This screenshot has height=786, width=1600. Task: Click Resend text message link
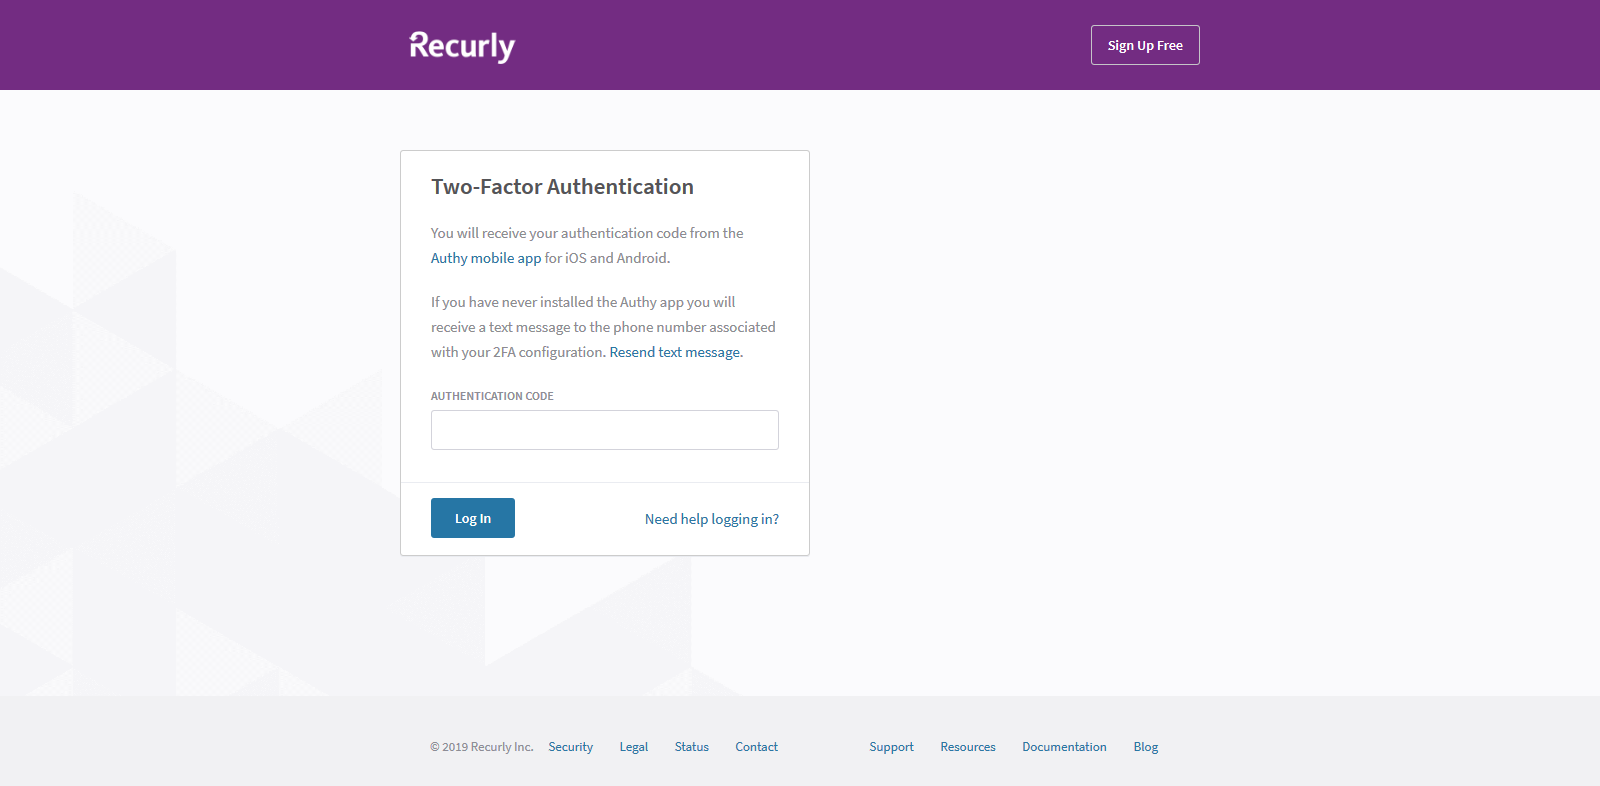(x=676, y=352)
